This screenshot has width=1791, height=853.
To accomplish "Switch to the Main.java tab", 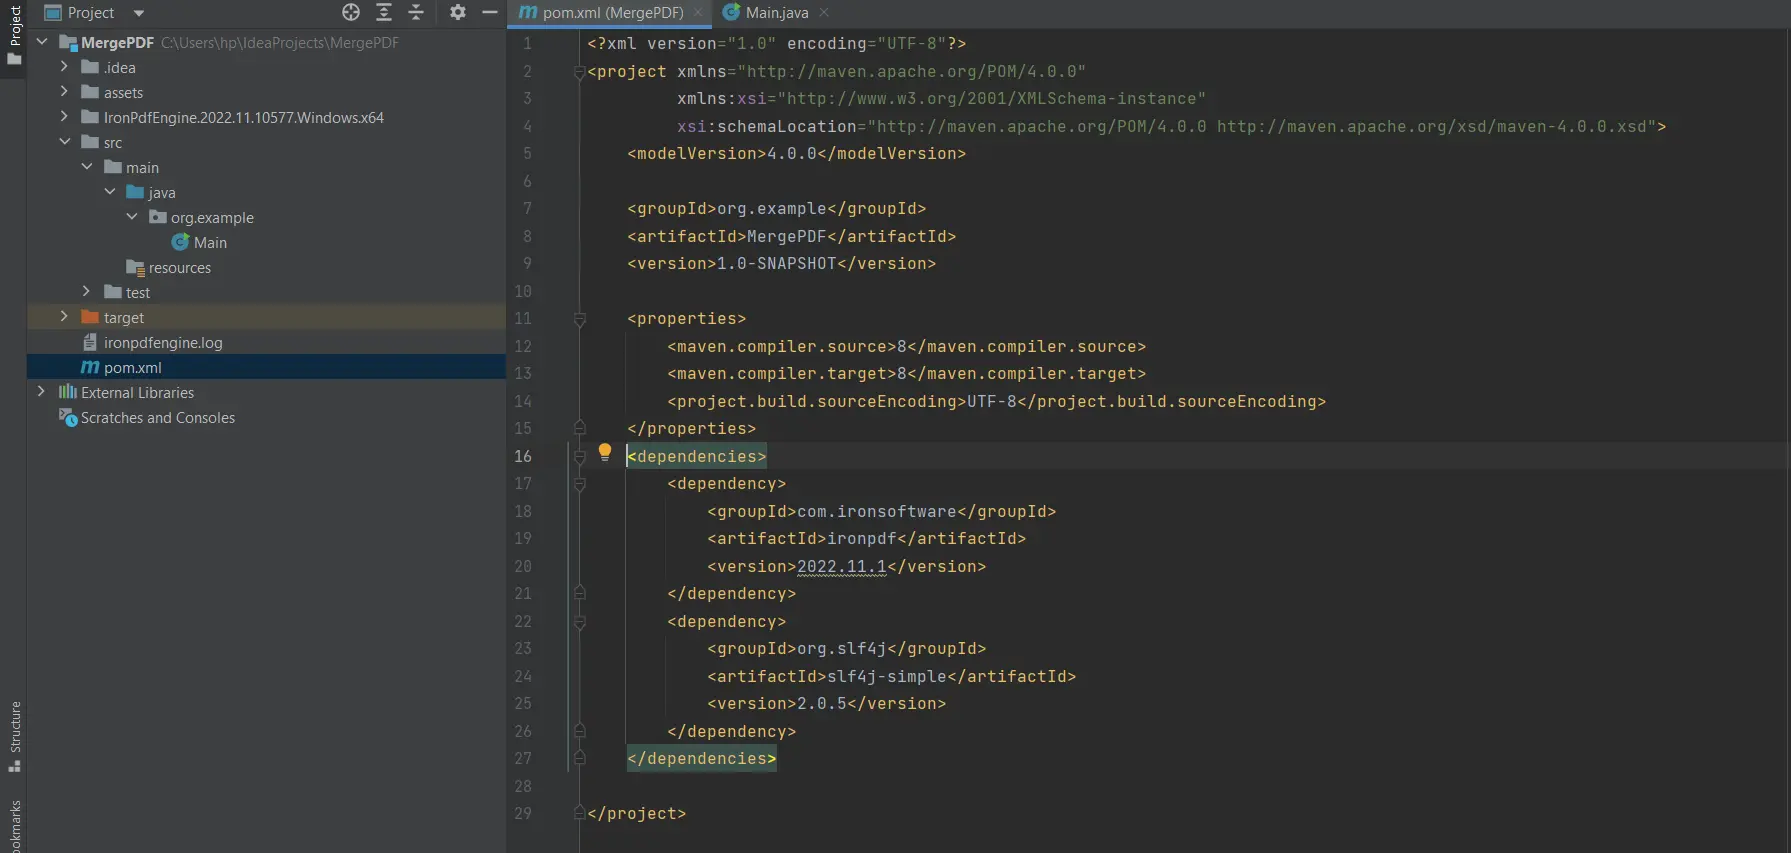I will coord(777,13).
